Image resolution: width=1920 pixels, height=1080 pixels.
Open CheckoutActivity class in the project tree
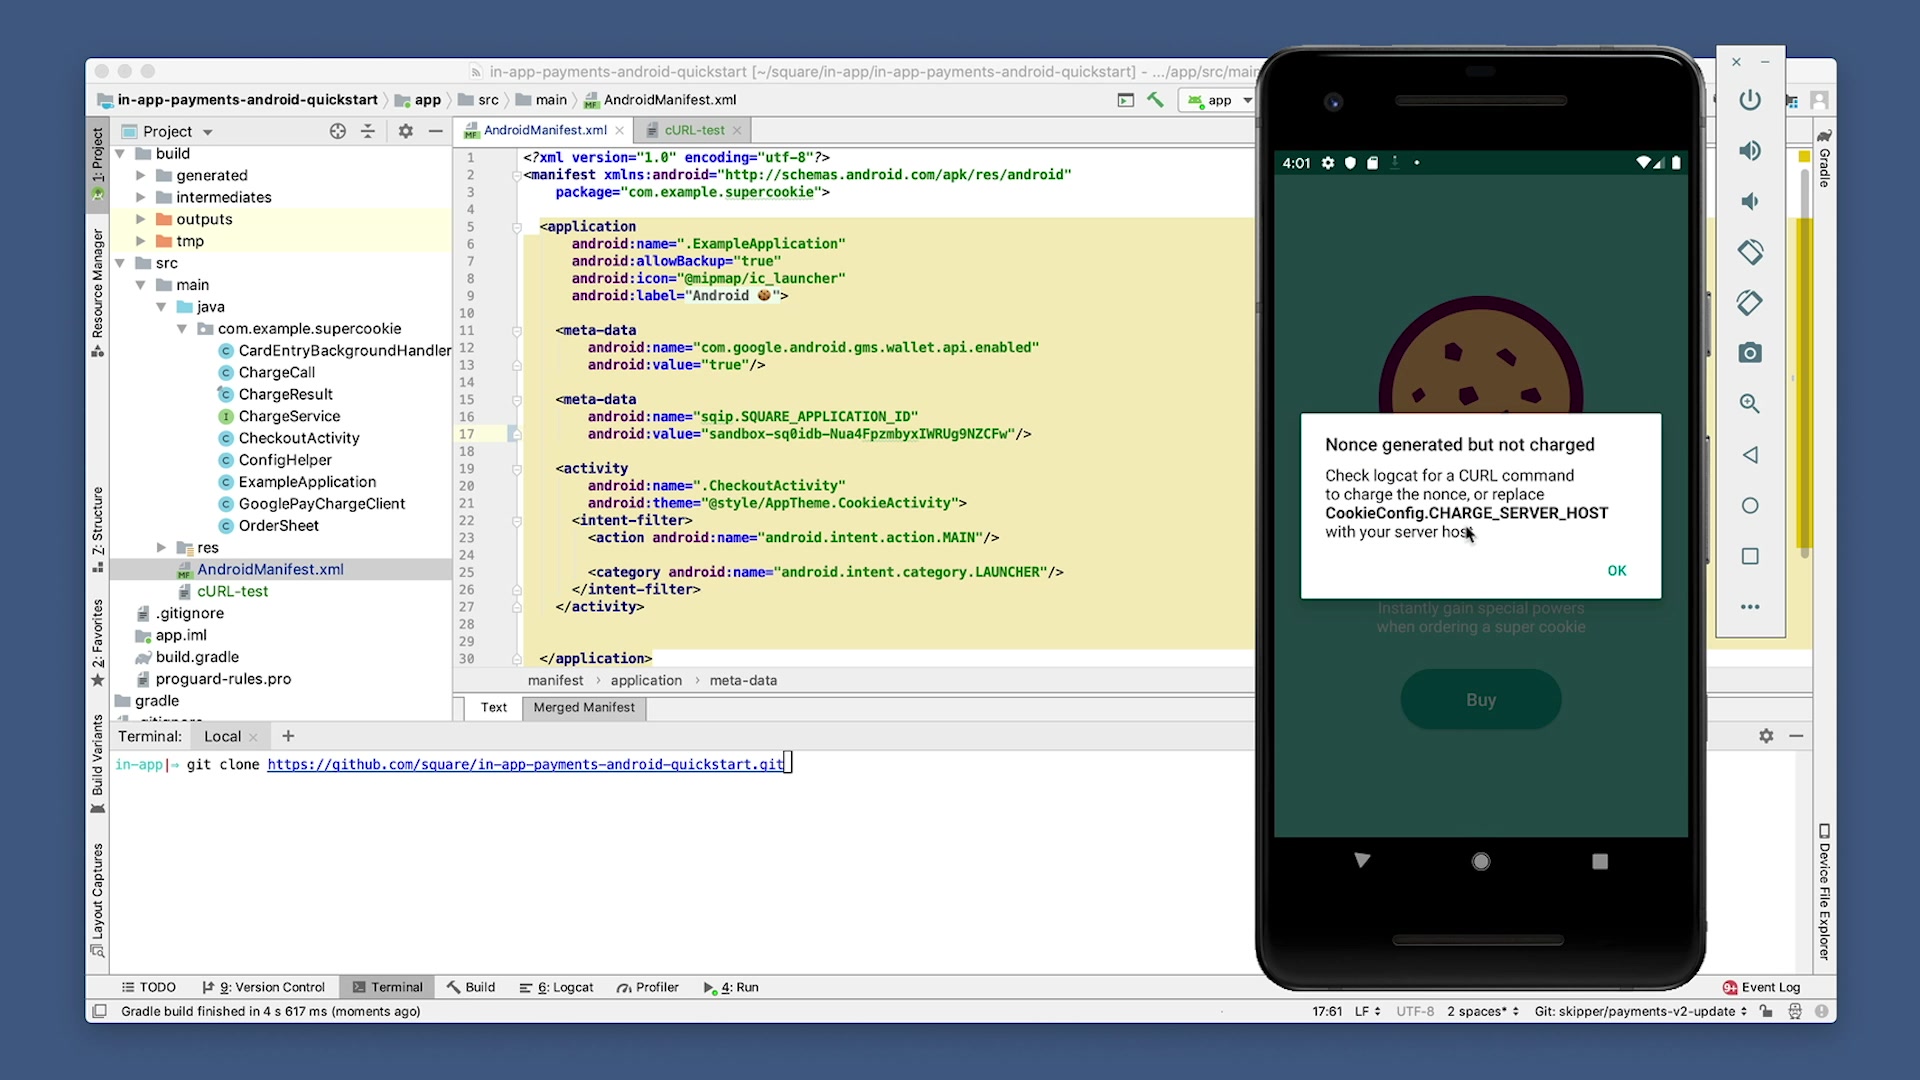pyautogui.click(x=298, y=438)
